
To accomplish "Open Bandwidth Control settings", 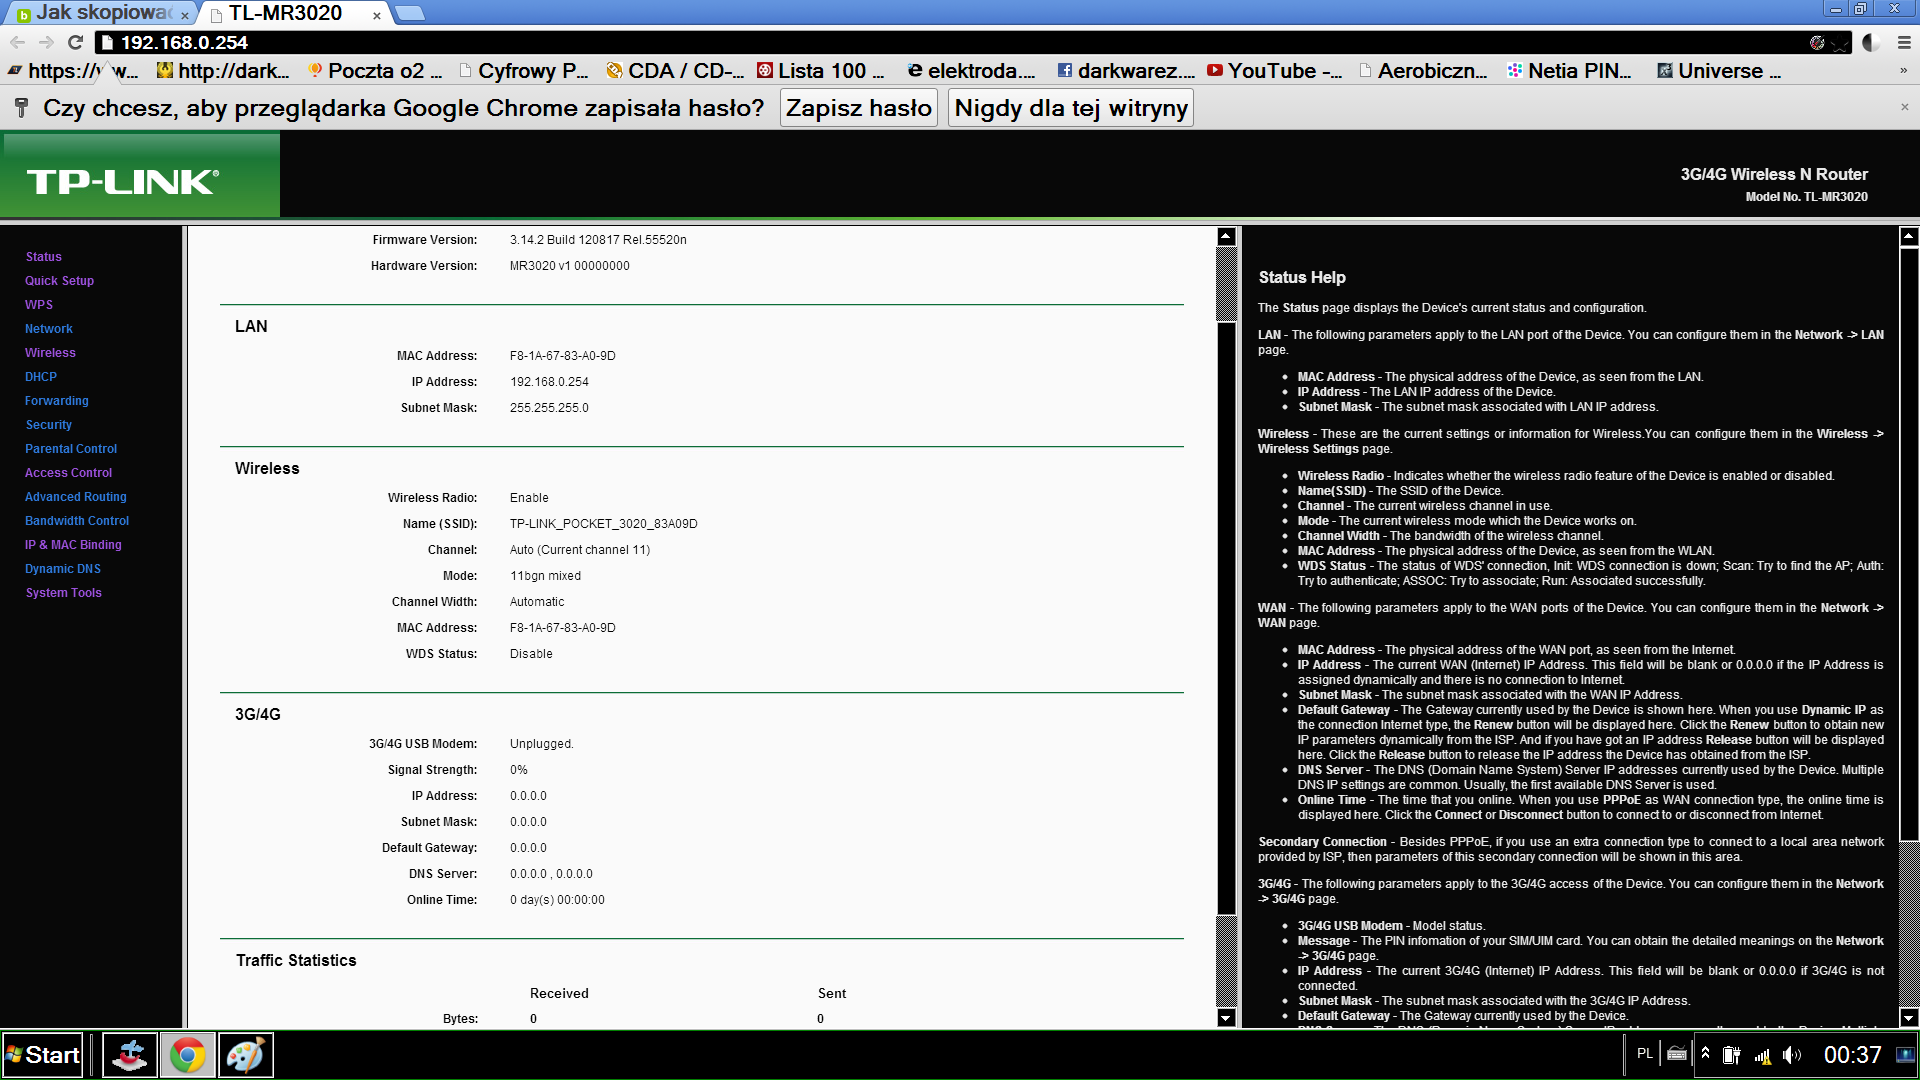I will click(x=77, y=521).
